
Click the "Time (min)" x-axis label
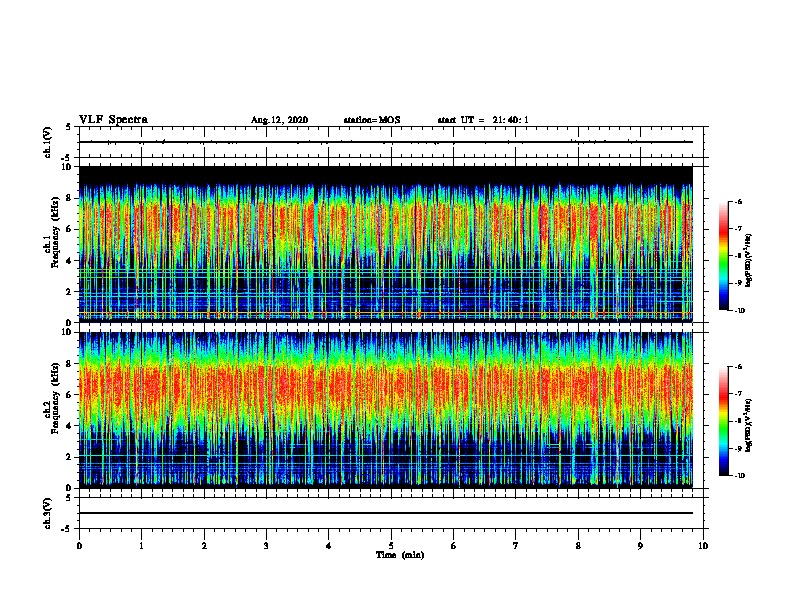click(x=400, y=555)
